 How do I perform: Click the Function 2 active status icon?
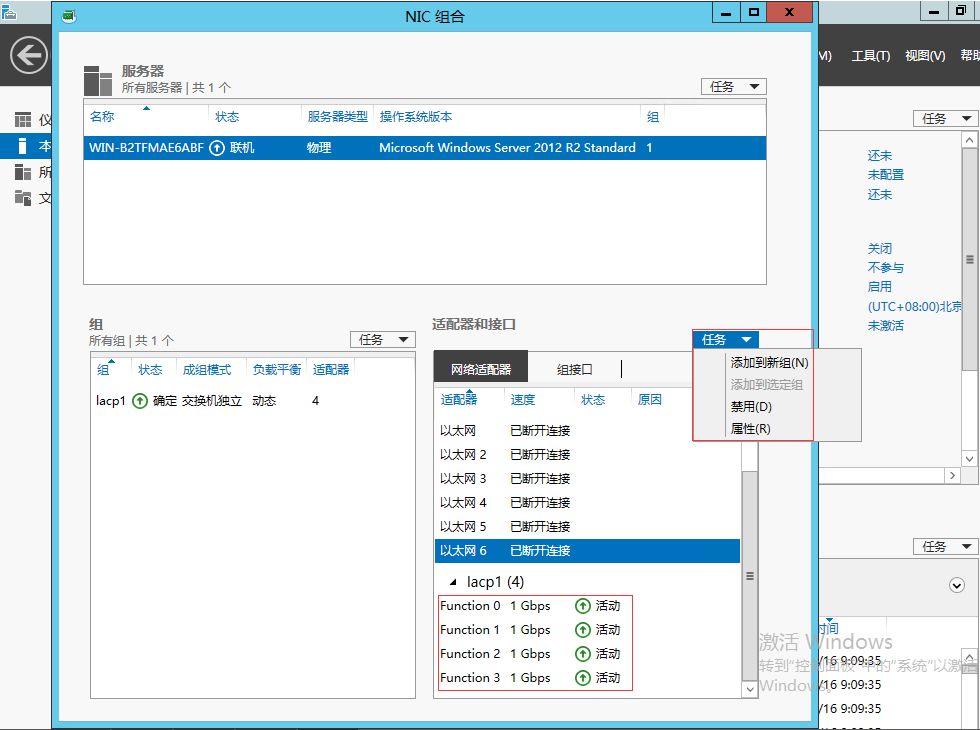pyautogui.click(x=582, y=654)
